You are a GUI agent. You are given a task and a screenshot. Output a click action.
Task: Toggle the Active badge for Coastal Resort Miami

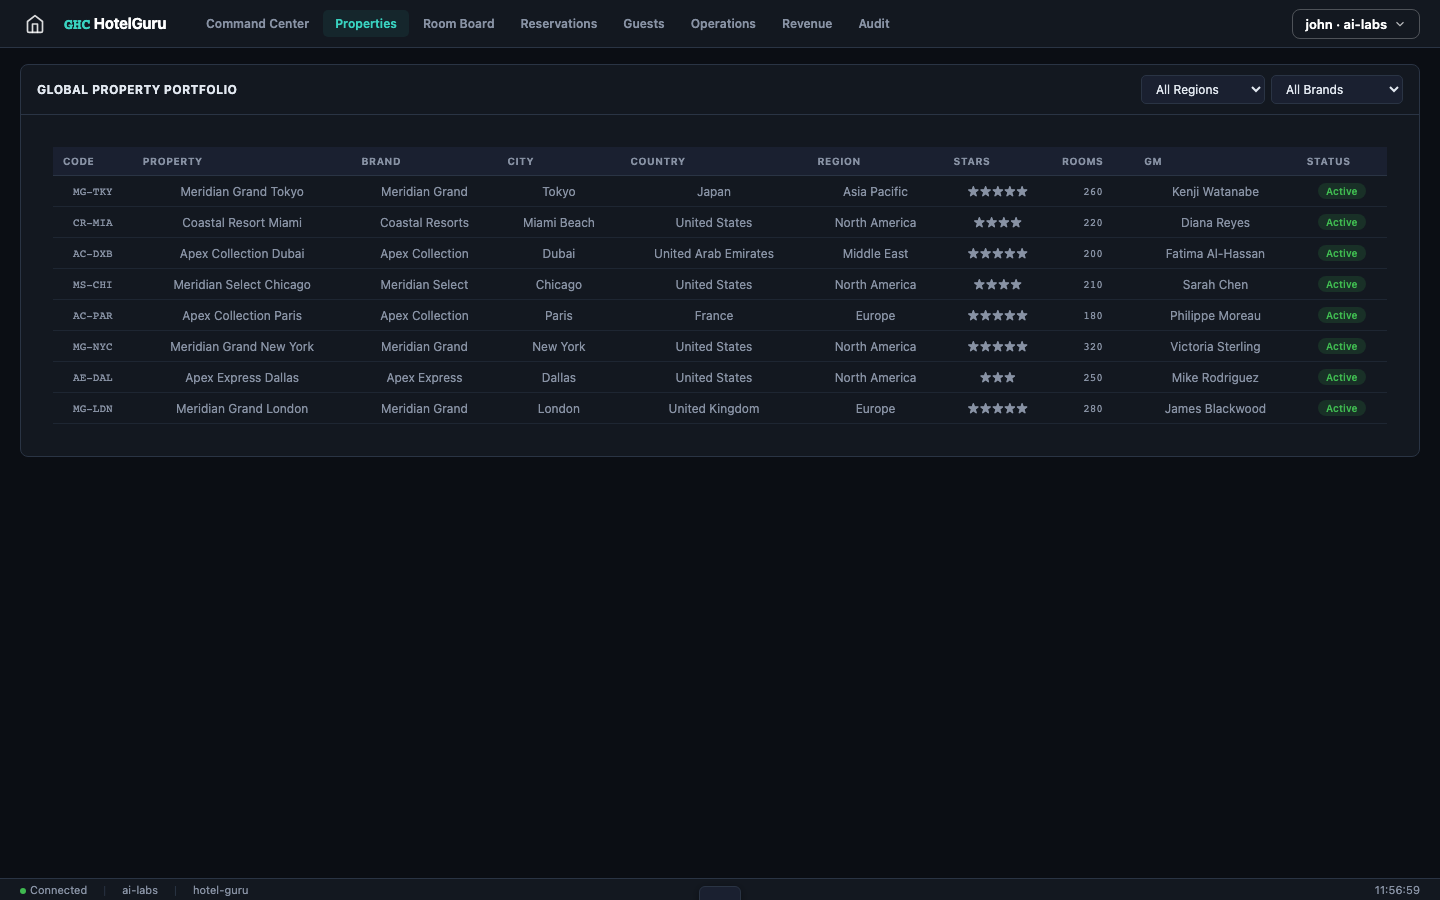pos(1341,222)
